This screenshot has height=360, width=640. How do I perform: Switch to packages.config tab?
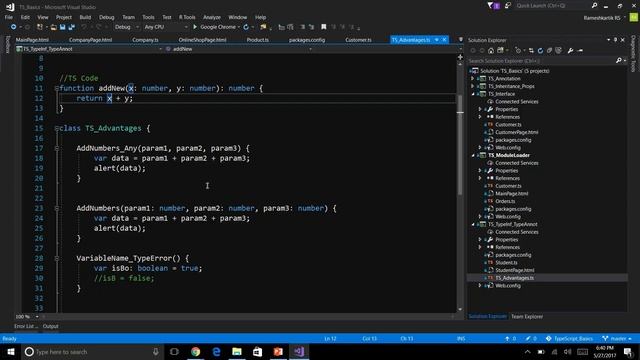[x=307, y=40]
